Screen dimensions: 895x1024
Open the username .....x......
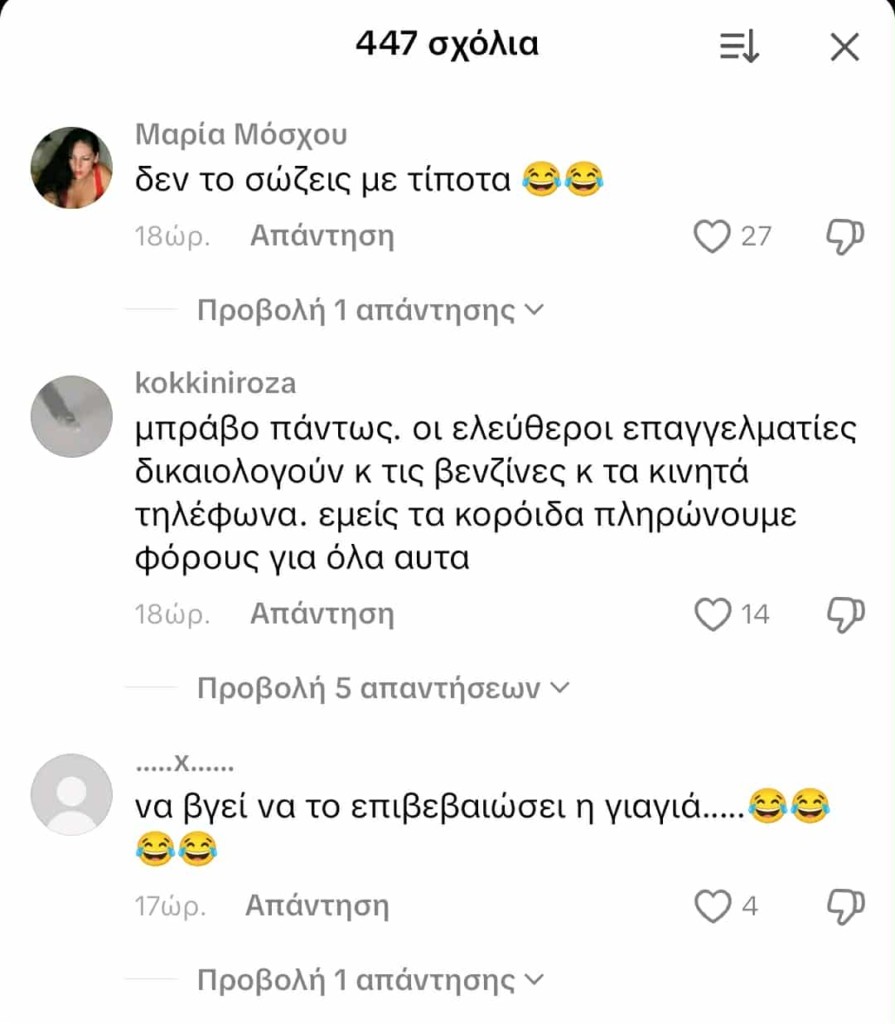pos(184,763)
